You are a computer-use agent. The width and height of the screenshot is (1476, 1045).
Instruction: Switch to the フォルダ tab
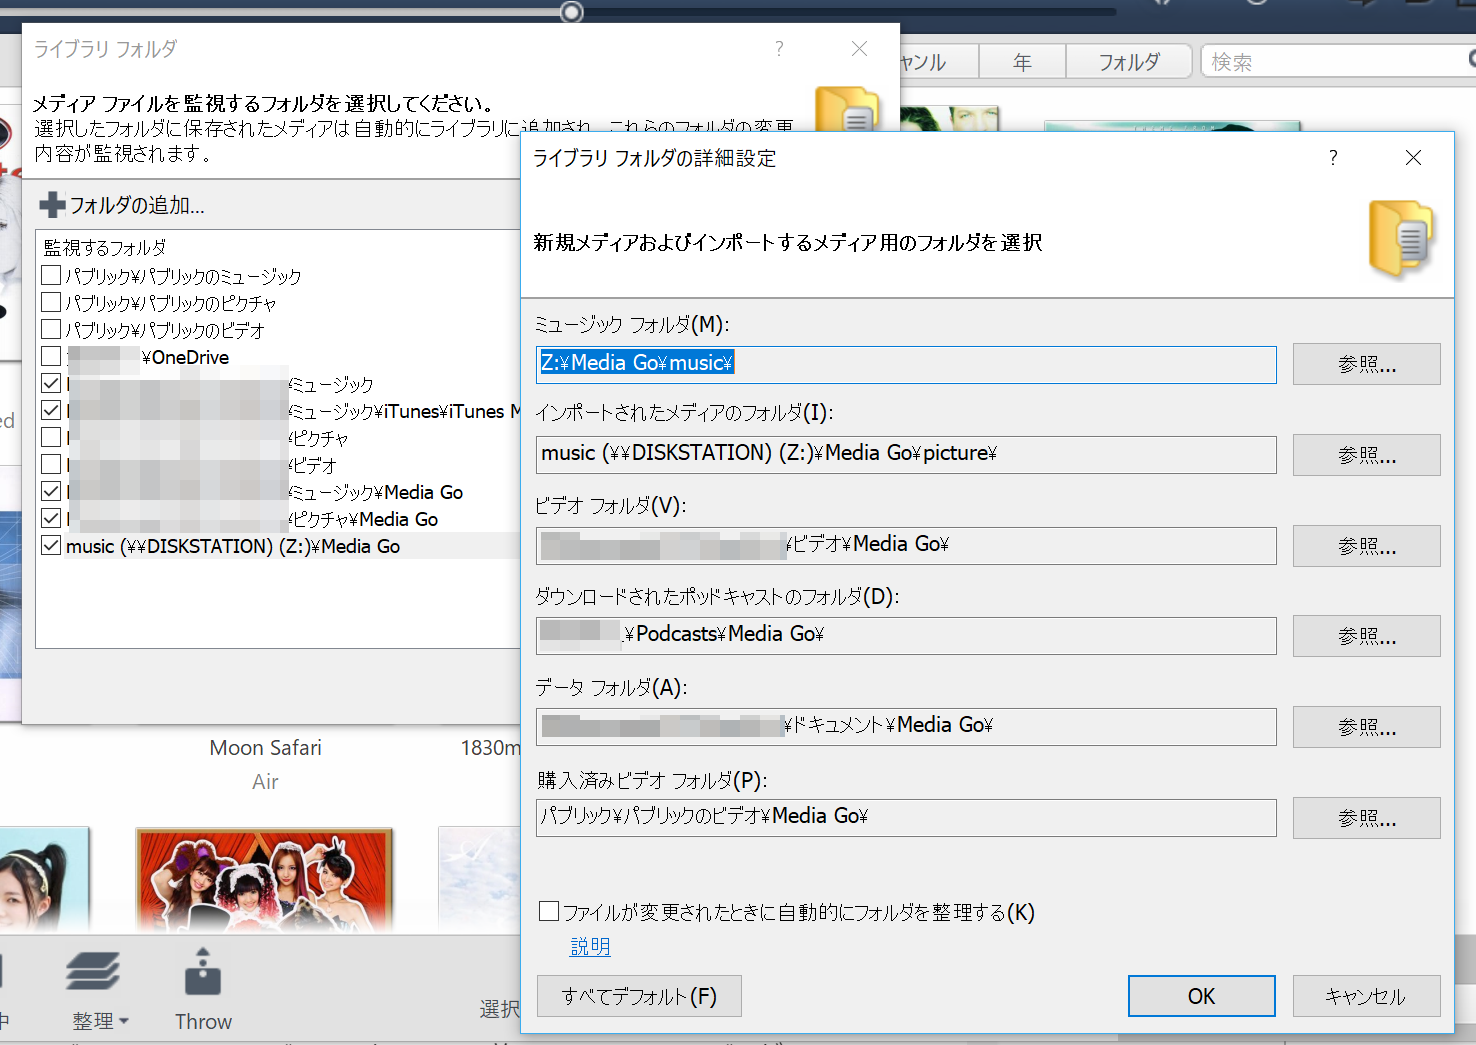coord(1129,62)
